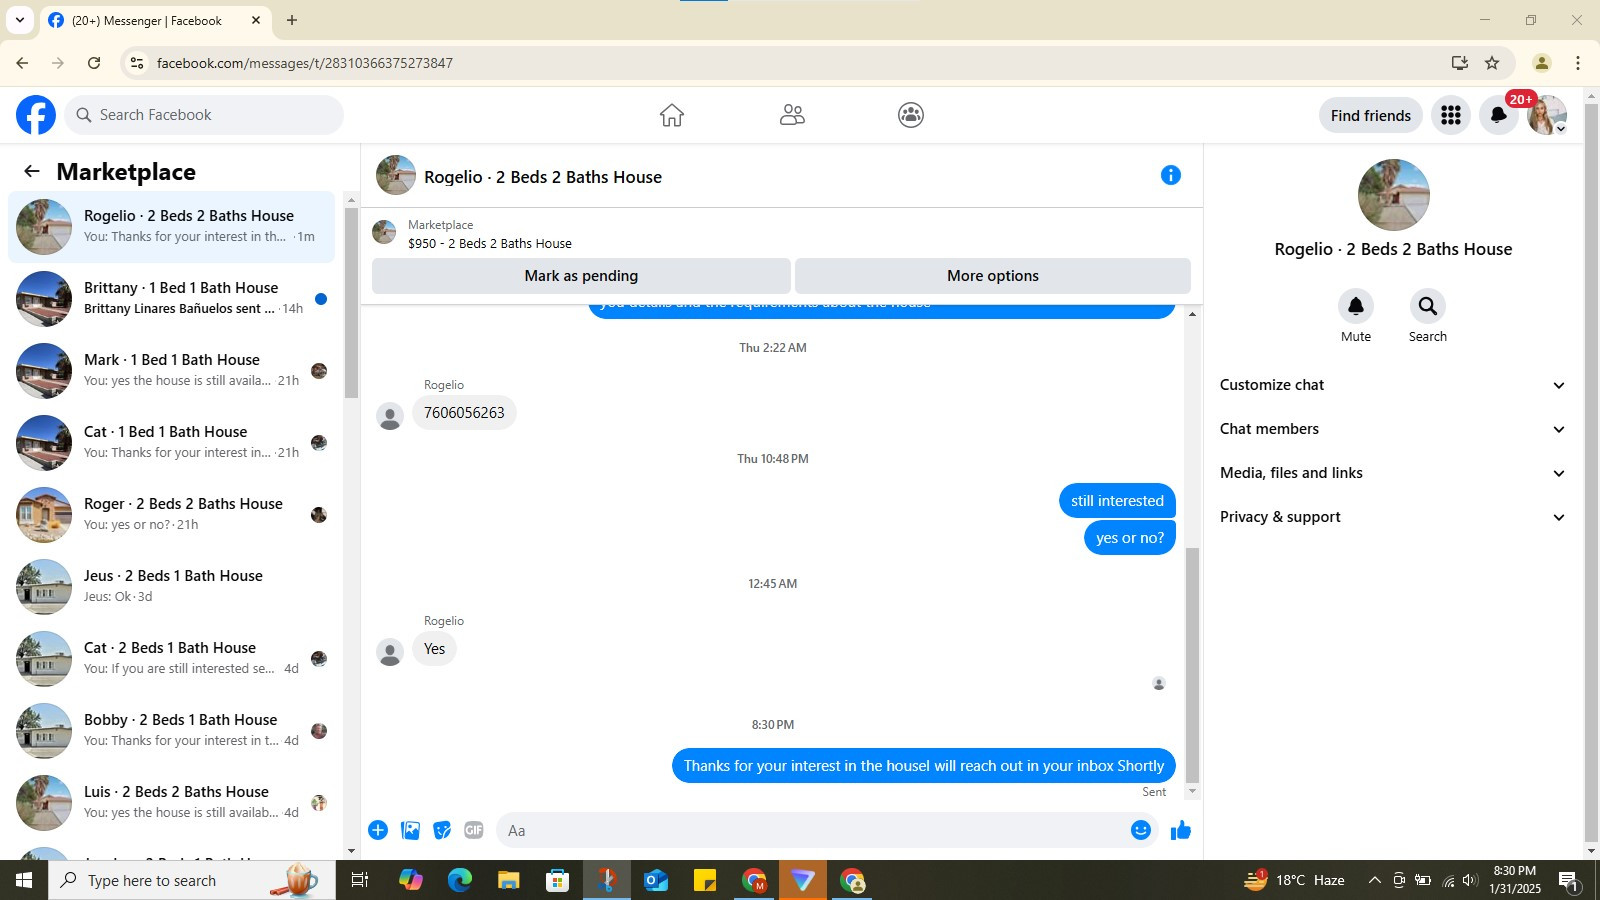The height and width of the screenshot is (900, 1600).
Task: View site information icon in address bar
Action: [x=137, y=63]
